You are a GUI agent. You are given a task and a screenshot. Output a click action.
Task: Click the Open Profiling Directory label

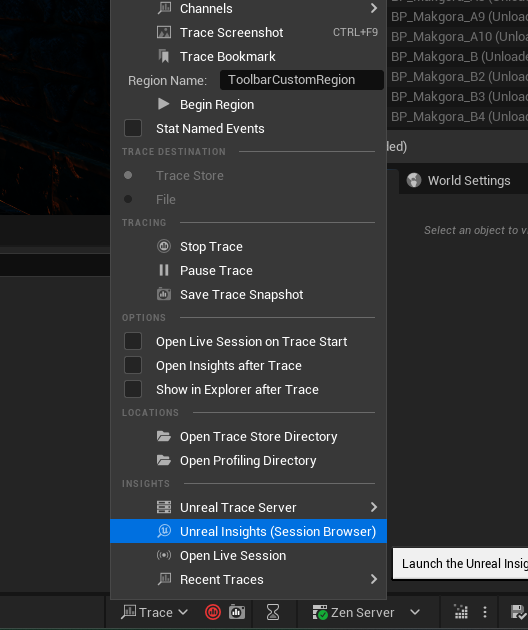coord(248,461)
